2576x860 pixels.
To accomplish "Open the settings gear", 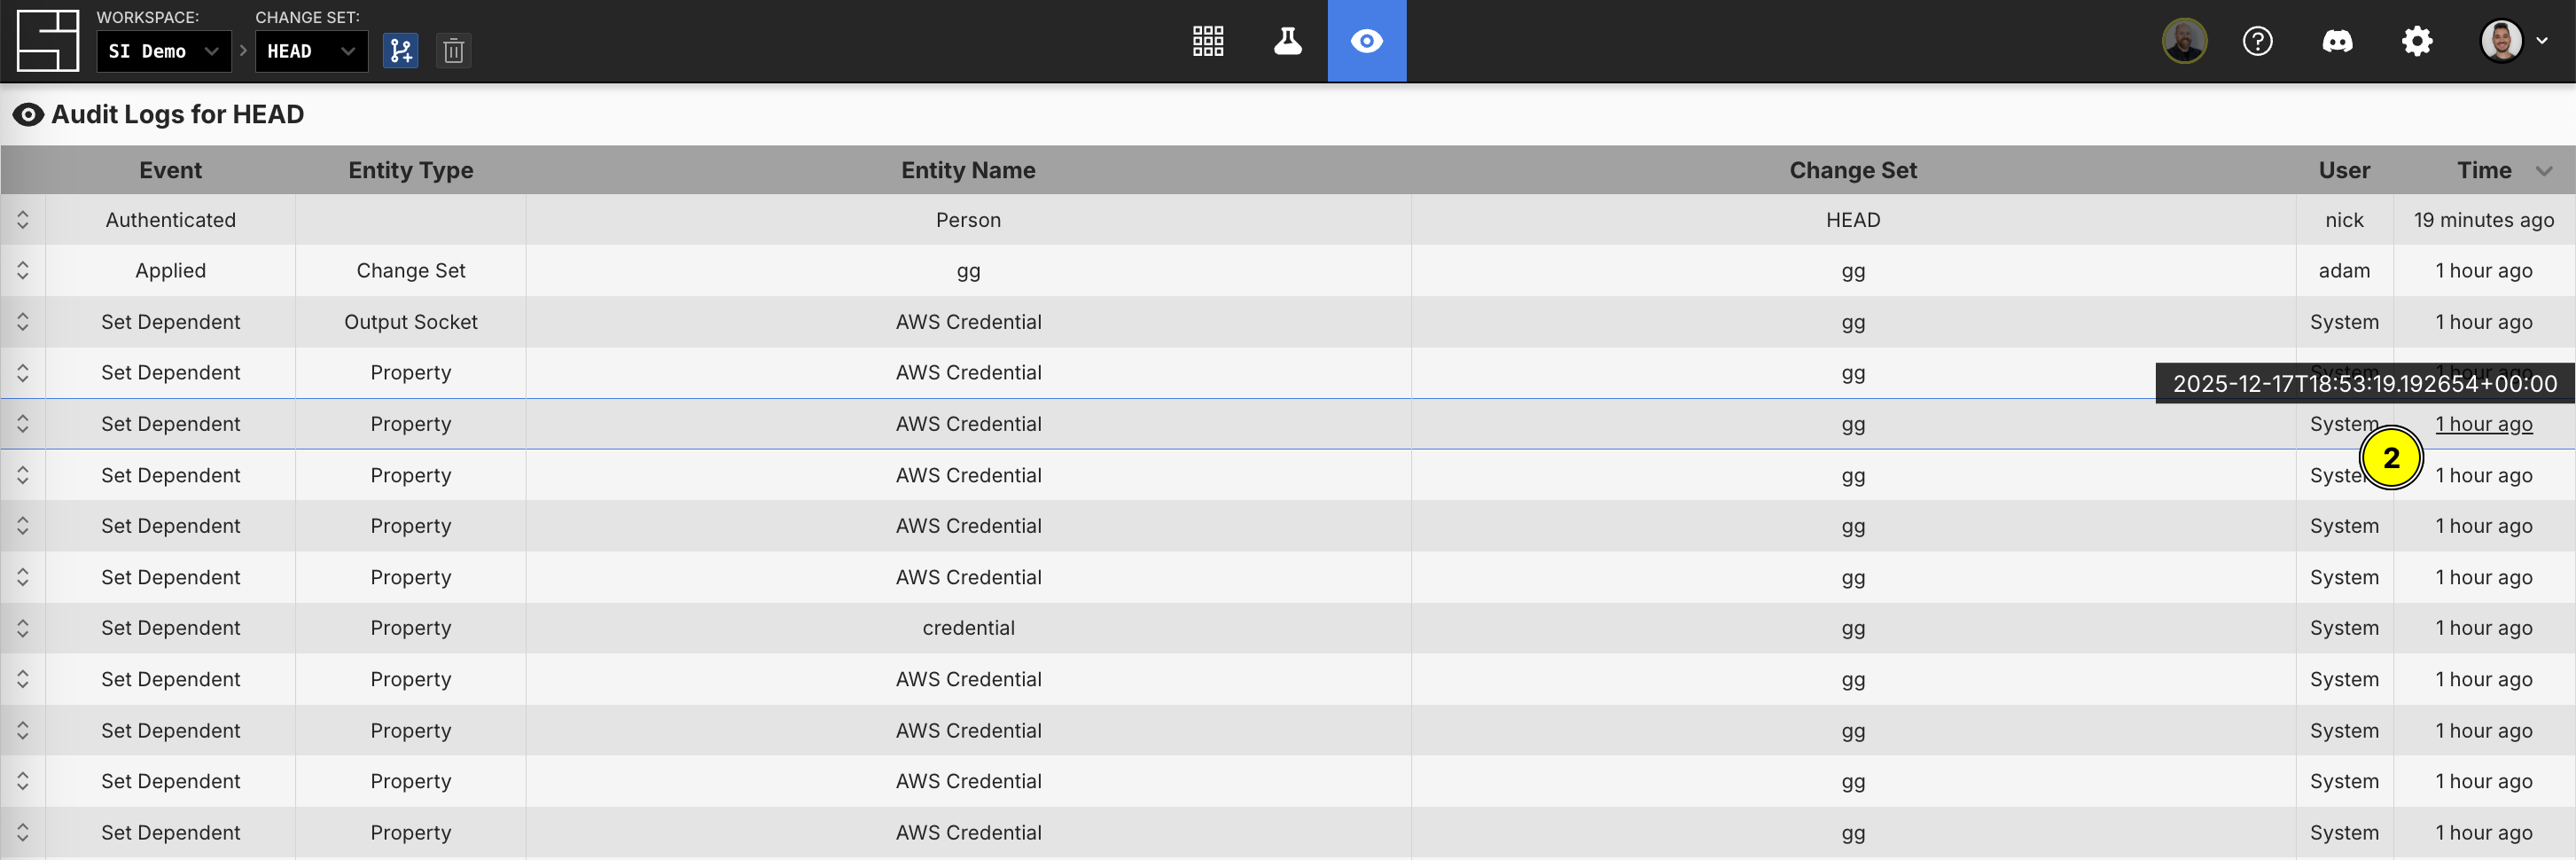I will point(2418,41).
